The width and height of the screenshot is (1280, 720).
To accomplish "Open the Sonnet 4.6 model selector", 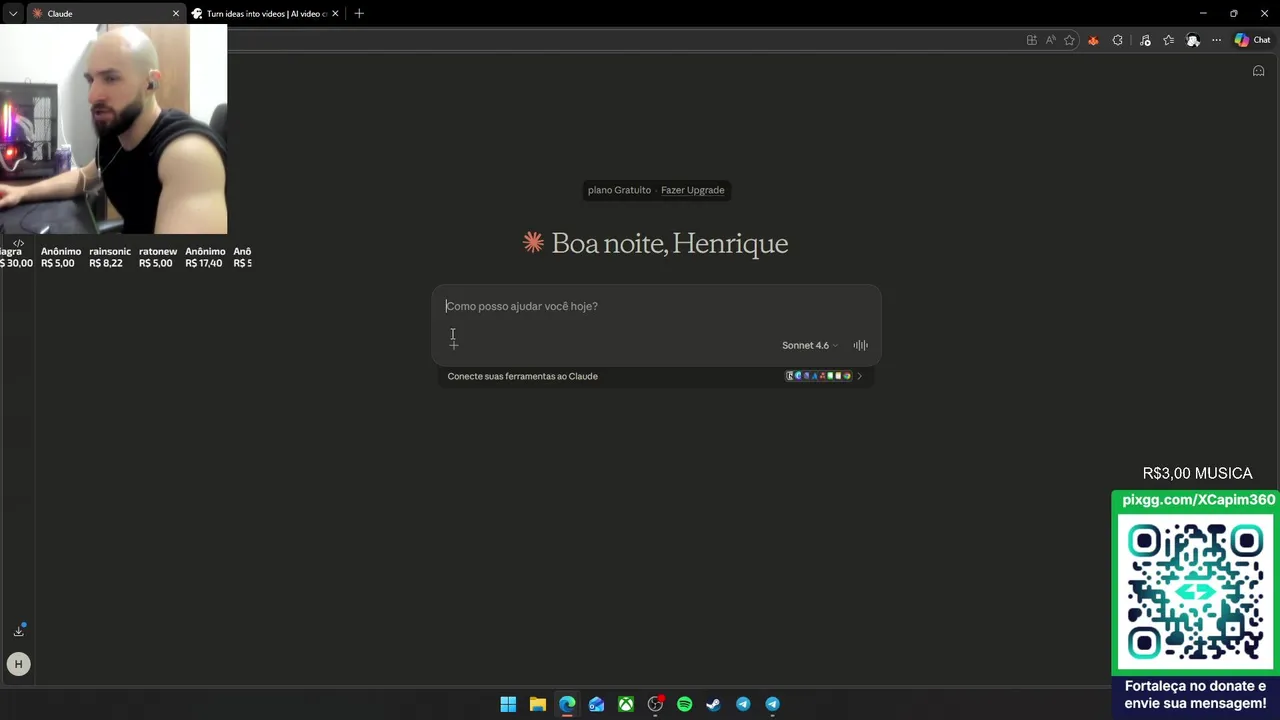I will [810, 345].
